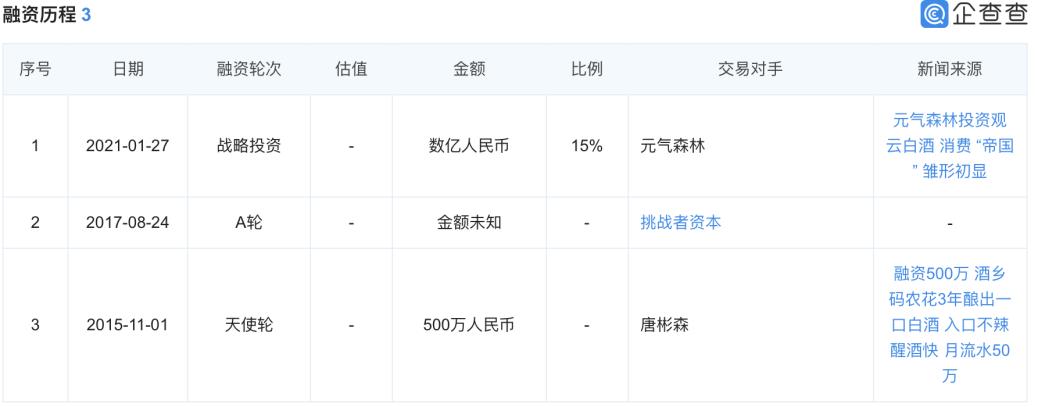Click the financing count number 3
Image resolution: width=1038 pixels, height=407 pixels.
(x=86, y=15)
